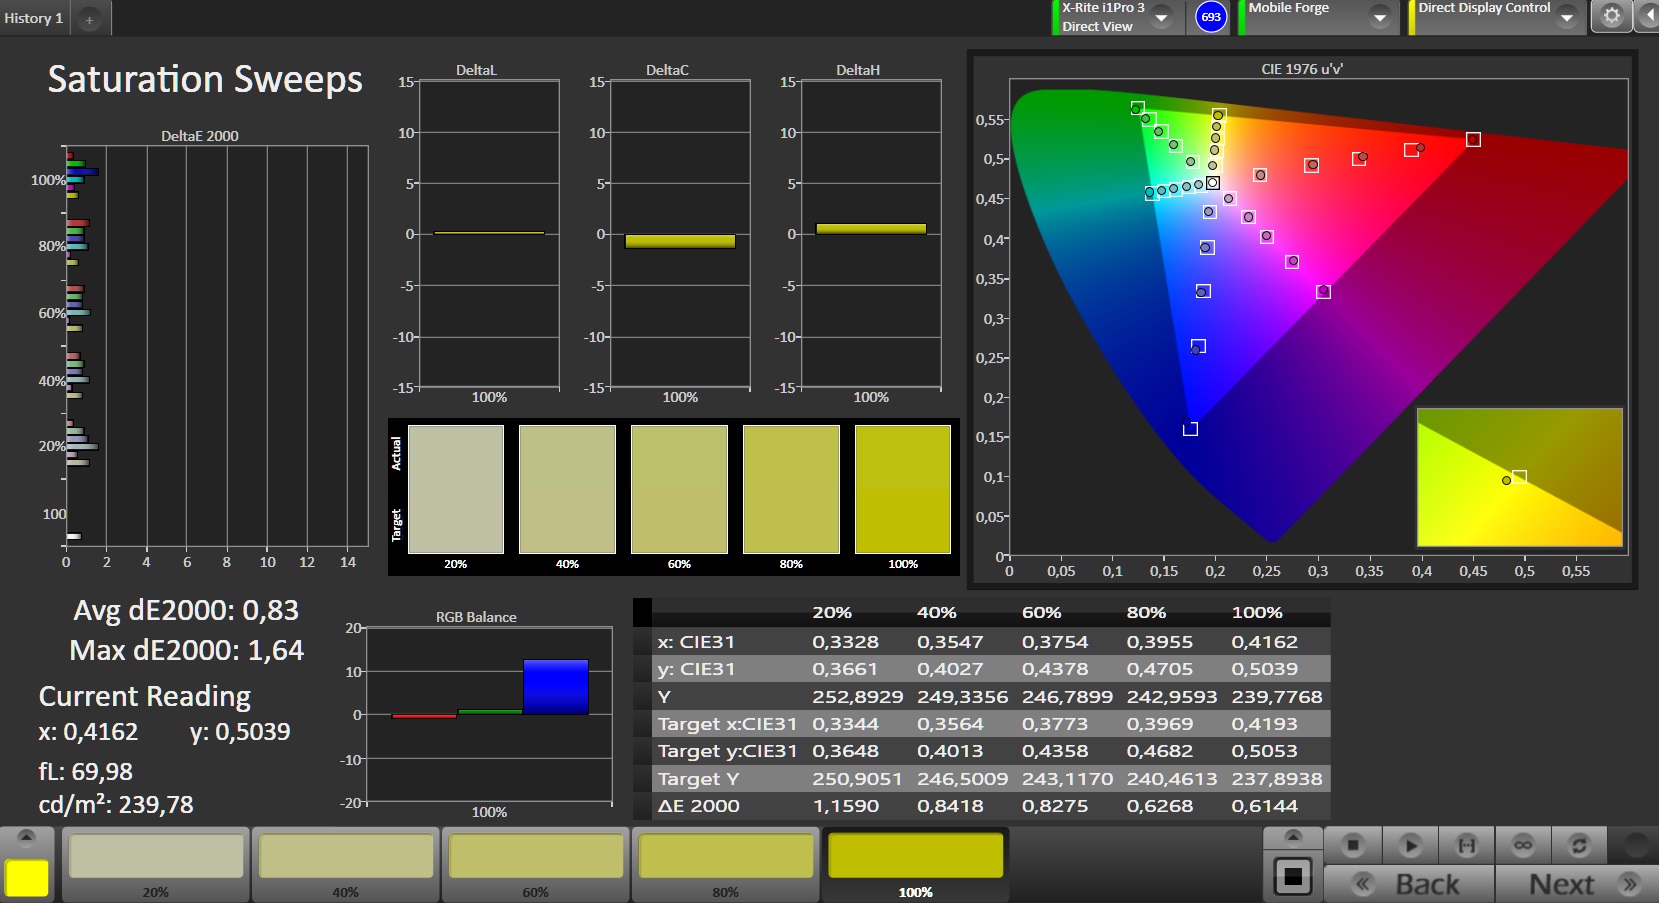Click the continuous read infinity icon

tap(1523, 846)
